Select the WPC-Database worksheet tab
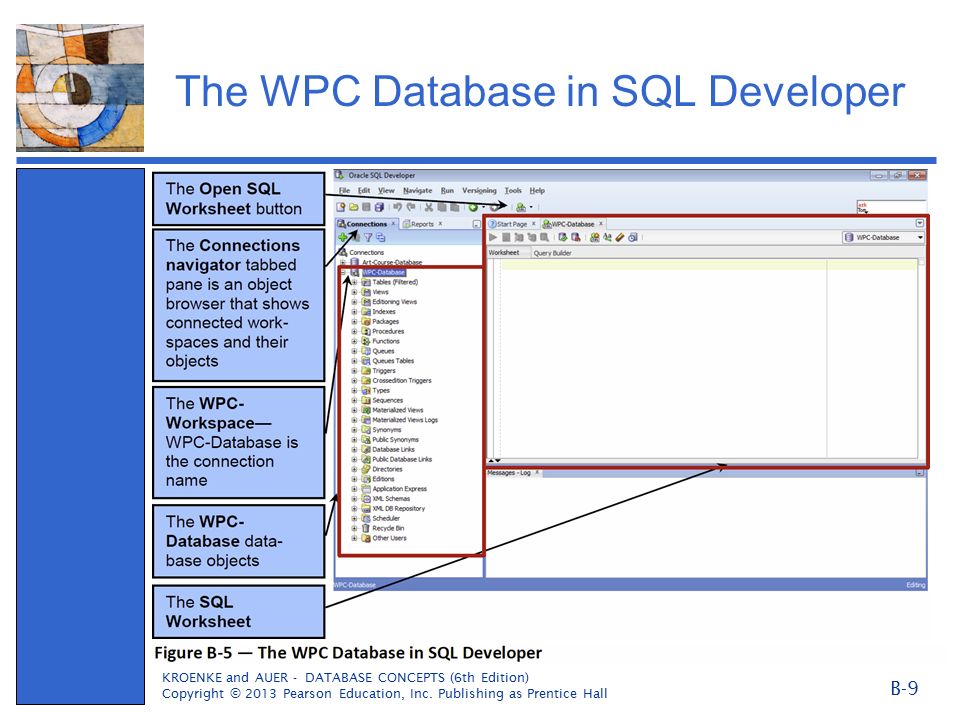The image size is (960, 720). (x=572, y=224)
